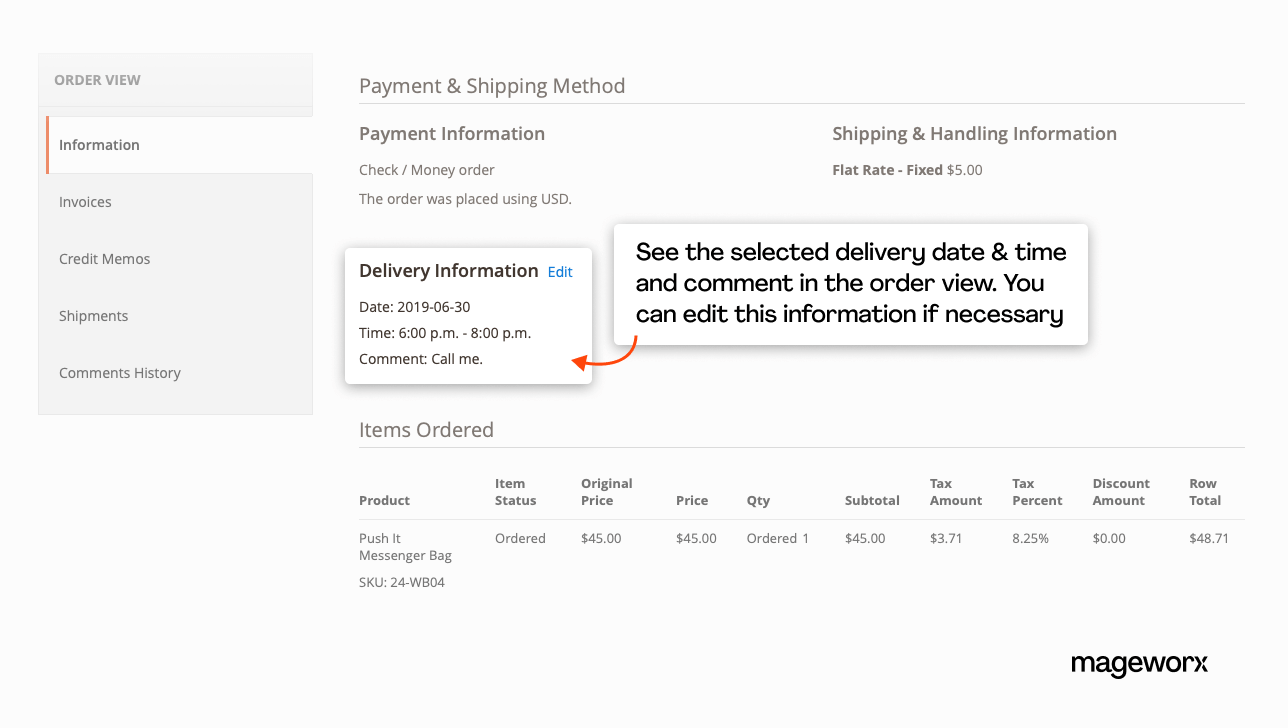The width and height of the screenshot is (1288, 728).
Task: Click the delivery time range text
Action: tap(444, 332)
